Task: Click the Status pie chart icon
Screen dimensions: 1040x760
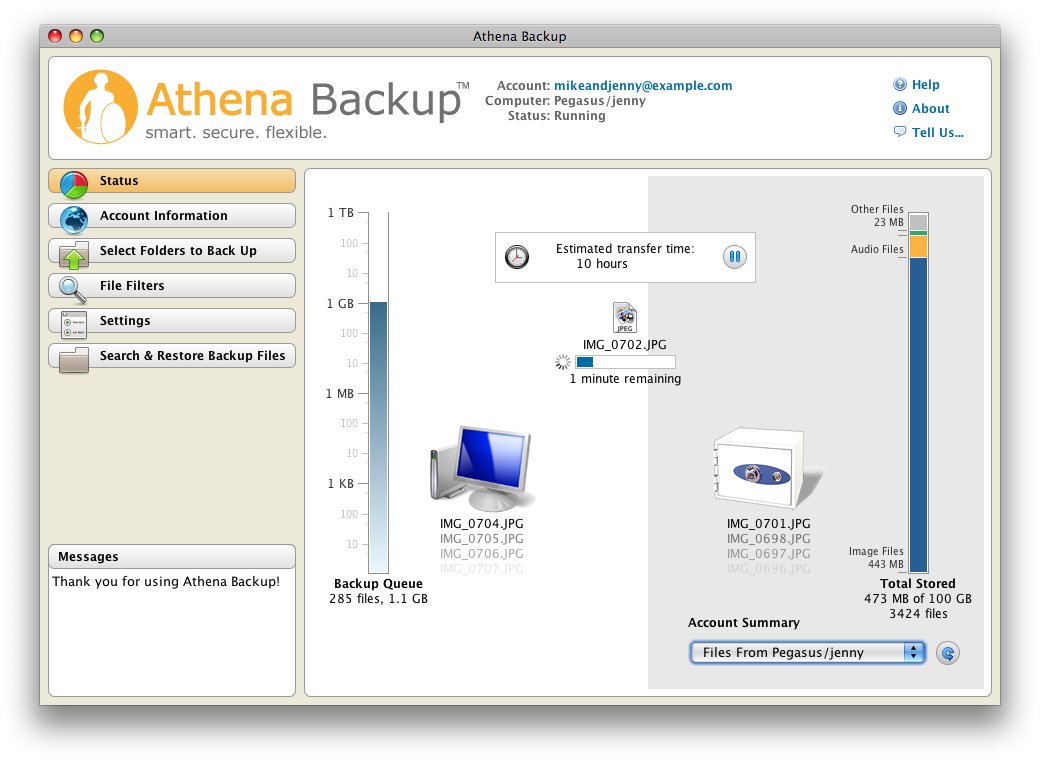Action: click(74, 184)
